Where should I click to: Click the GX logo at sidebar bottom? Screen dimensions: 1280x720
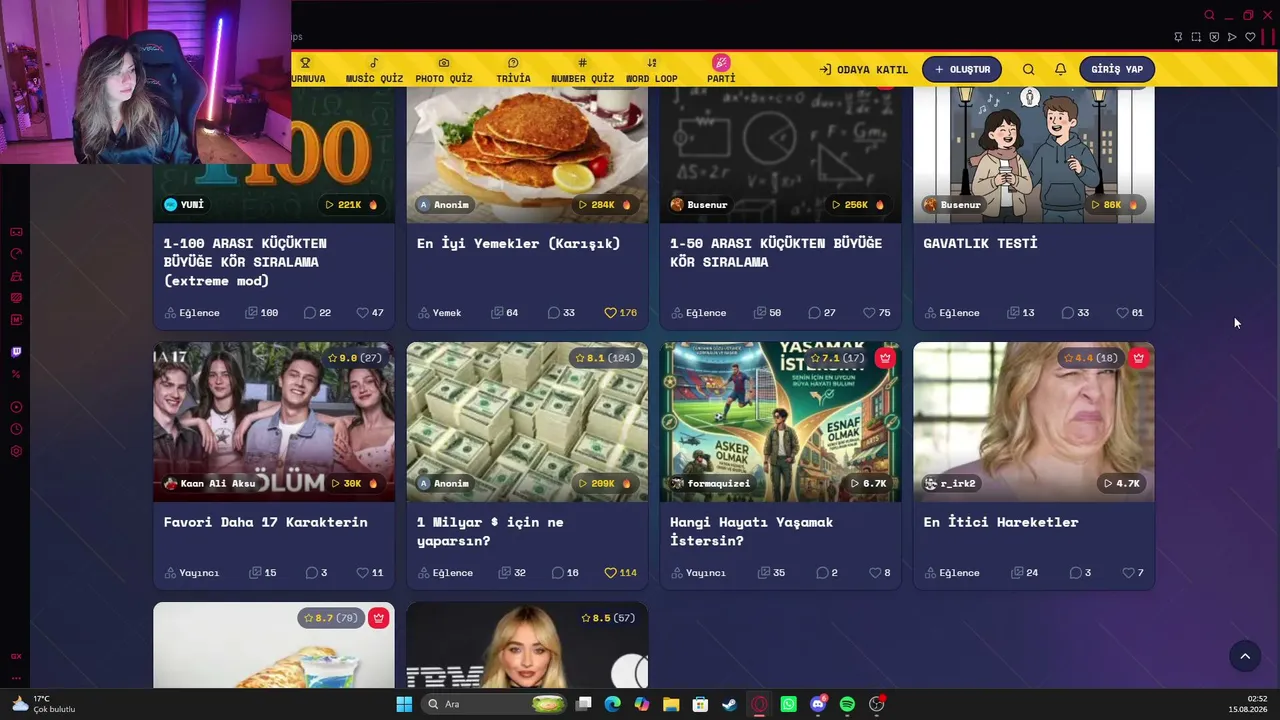pyautogui.click(x=16, y=656)
